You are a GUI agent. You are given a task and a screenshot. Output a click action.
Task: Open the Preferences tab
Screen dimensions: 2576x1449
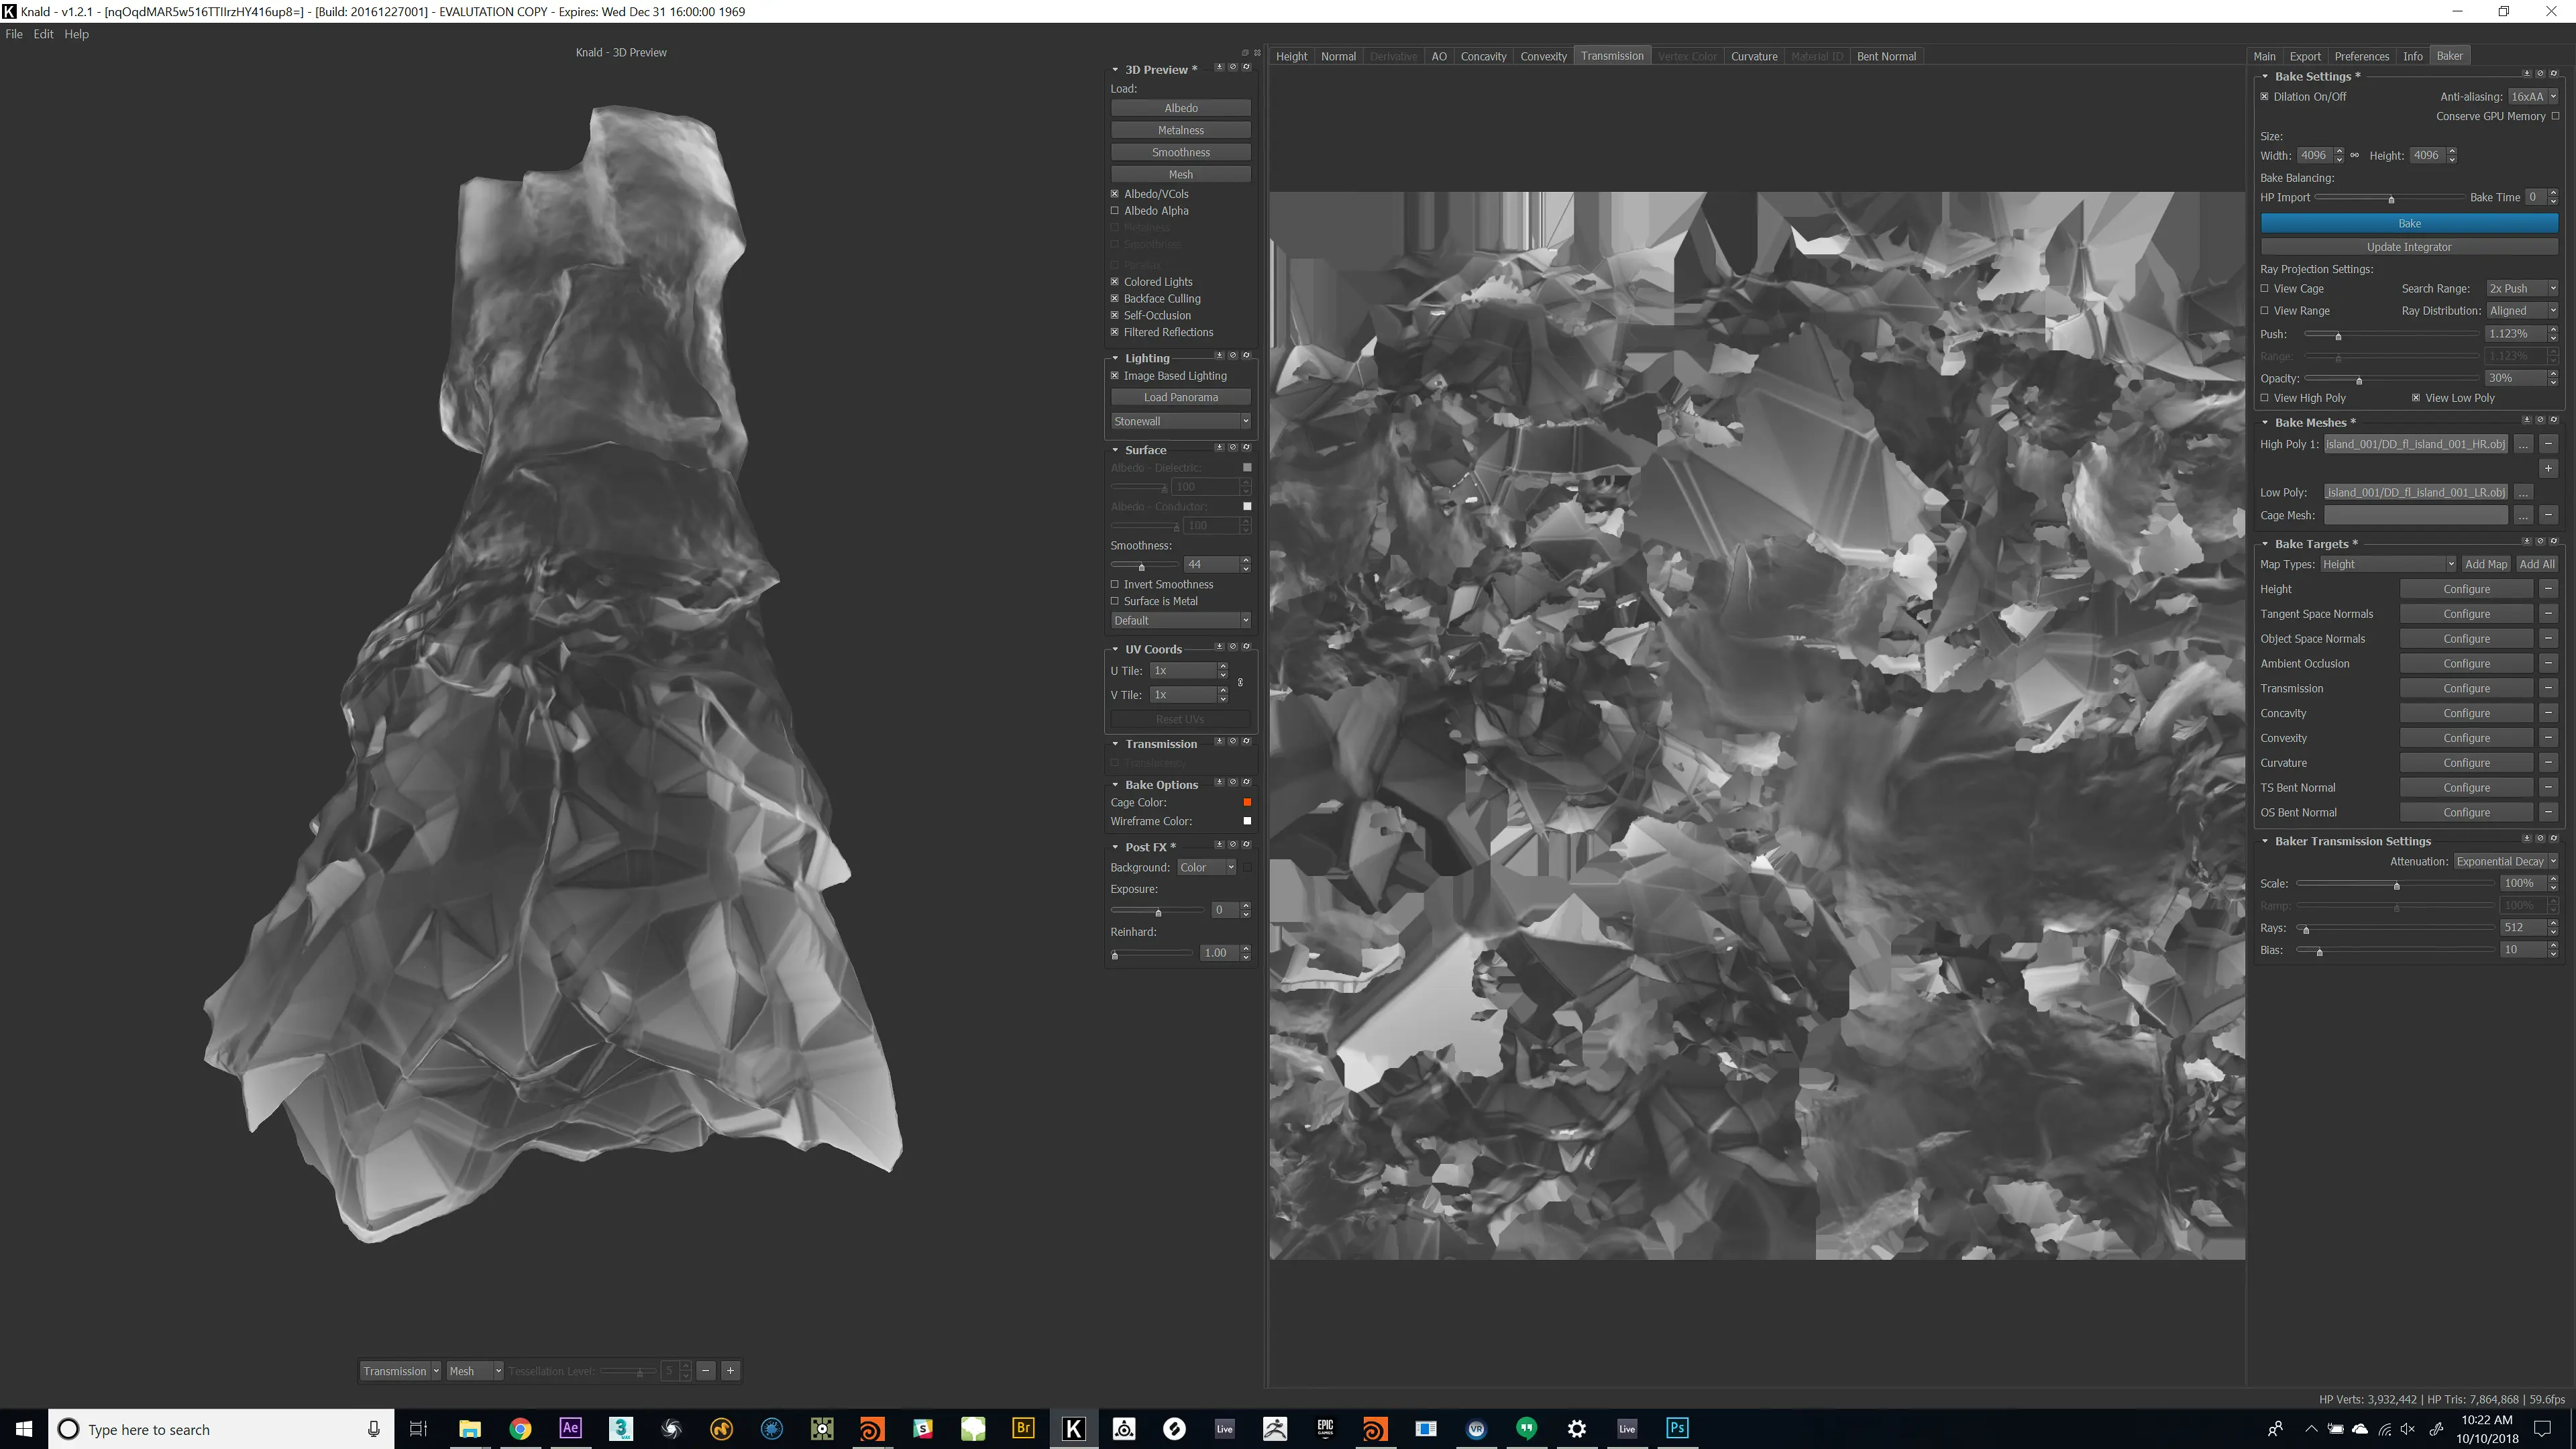pyautogui.click(x=2362, y=56)
